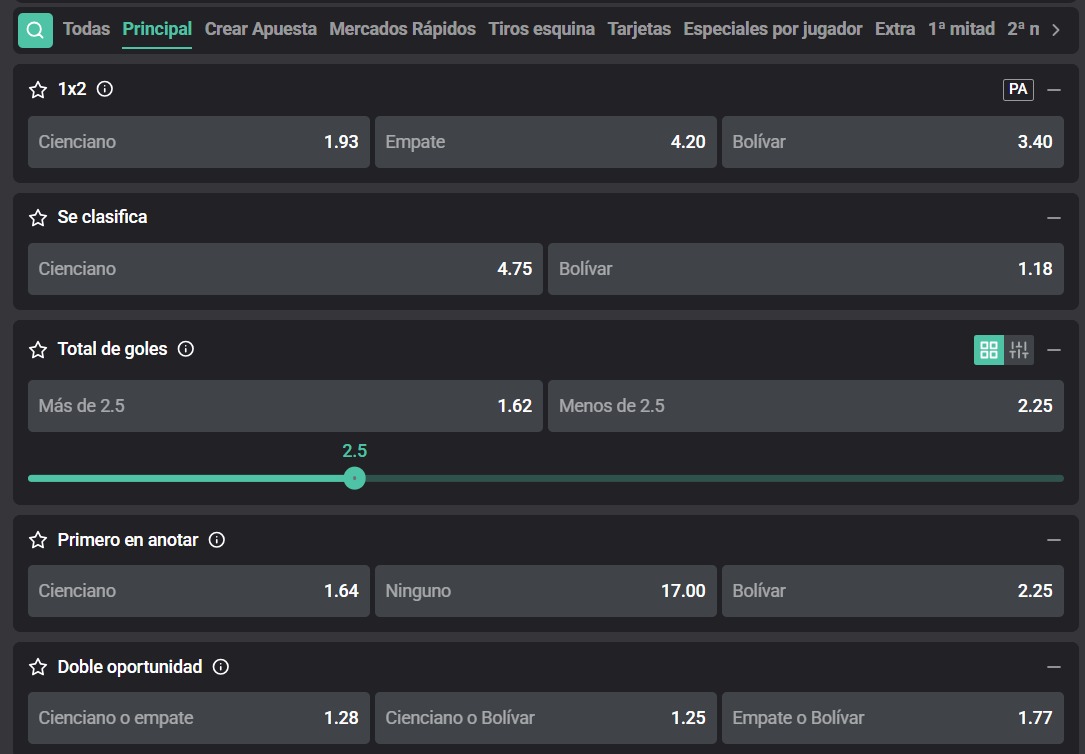Open info icon next to 1x2
This screenshot has height=754, width=1085.
click(x=104, y=89)
